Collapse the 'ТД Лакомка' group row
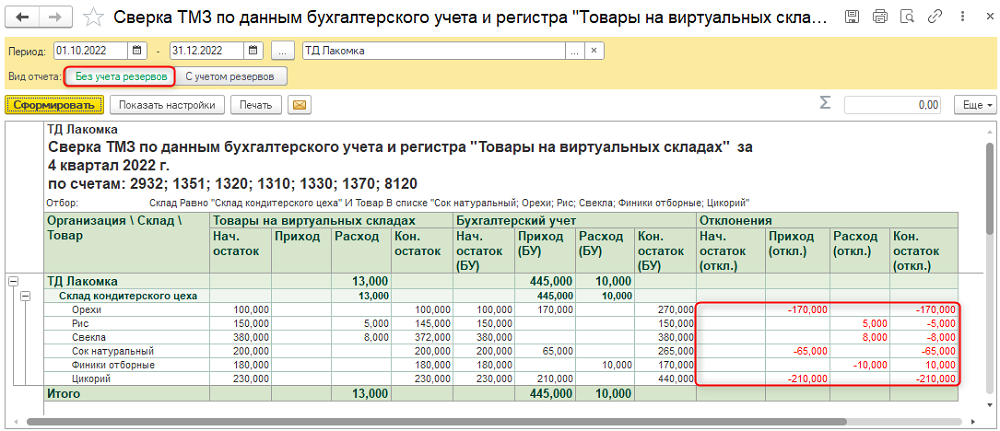1000x431 pixels. [x=12, y=282]
